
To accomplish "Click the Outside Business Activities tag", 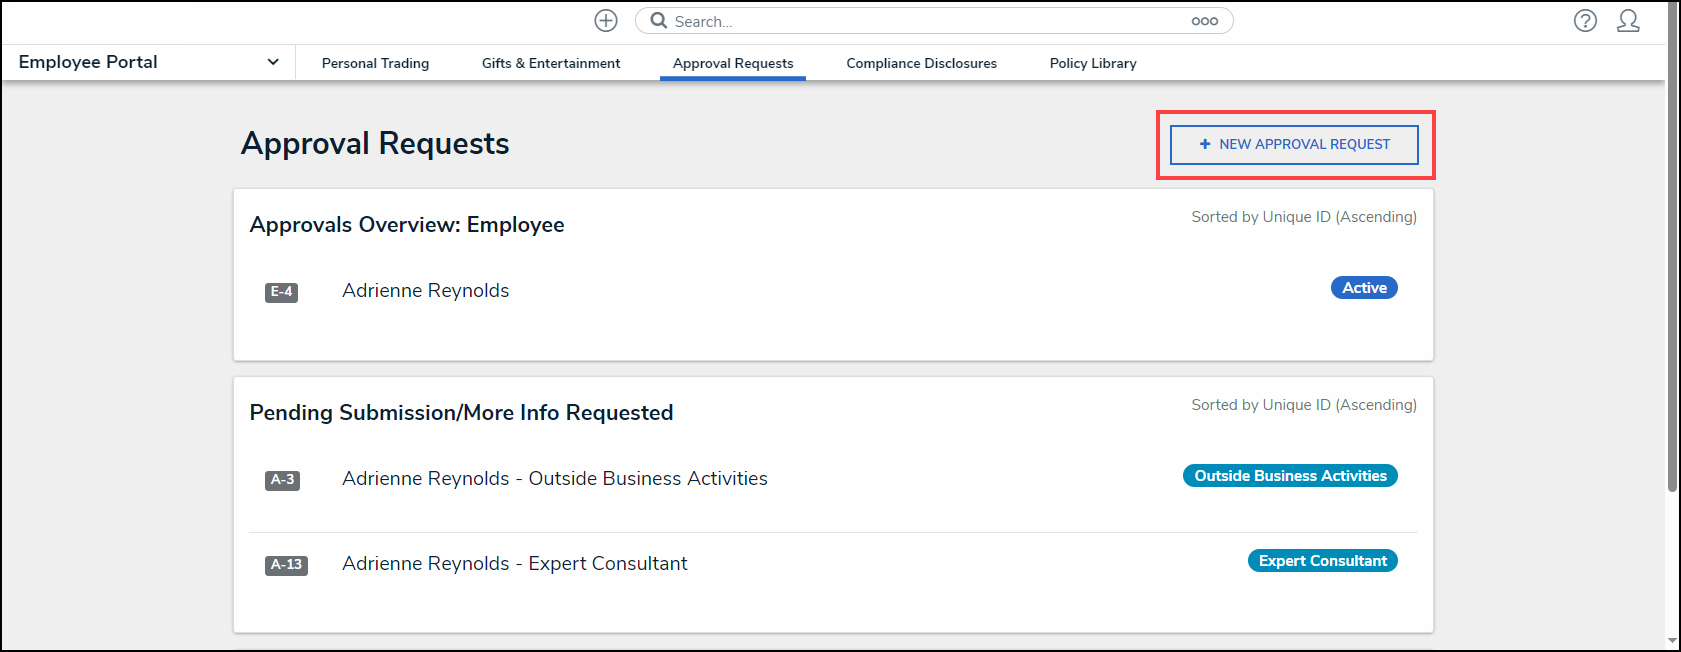I will pyautogui.click(x=1290, y=476).
